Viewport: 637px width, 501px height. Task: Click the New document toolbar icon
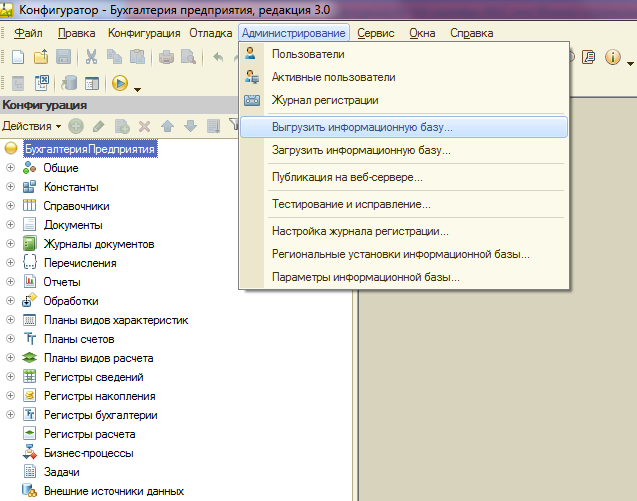[x=17, y=57]
